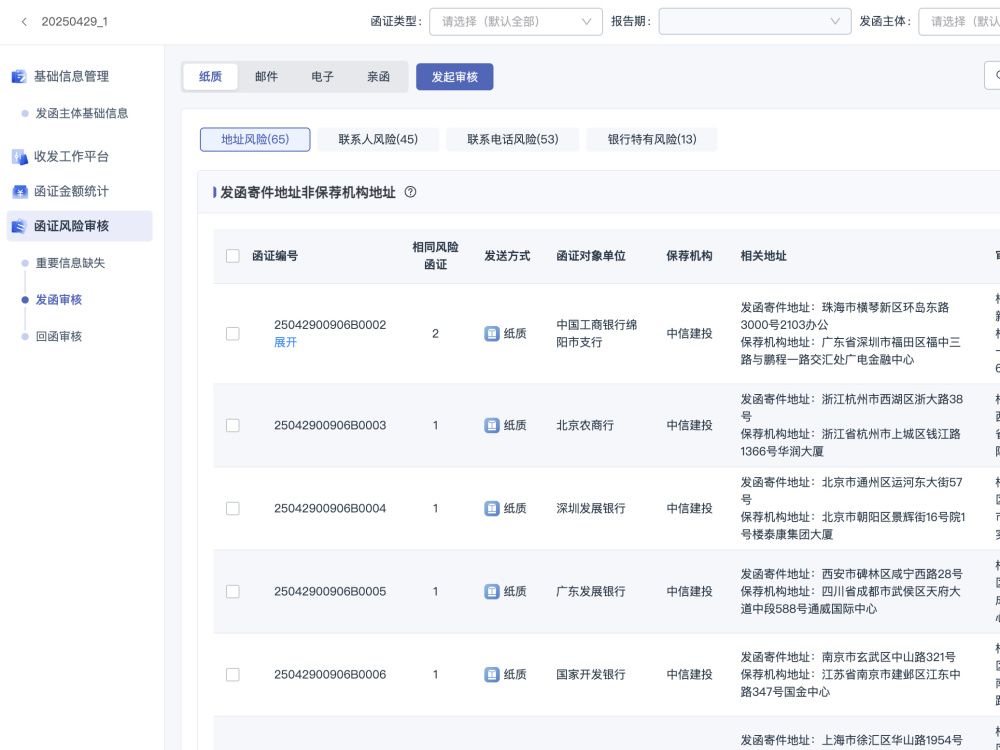Viewport: 1000px width, 750px height.
Task: Click the 发起审核 button
Action: pos(455,77)
